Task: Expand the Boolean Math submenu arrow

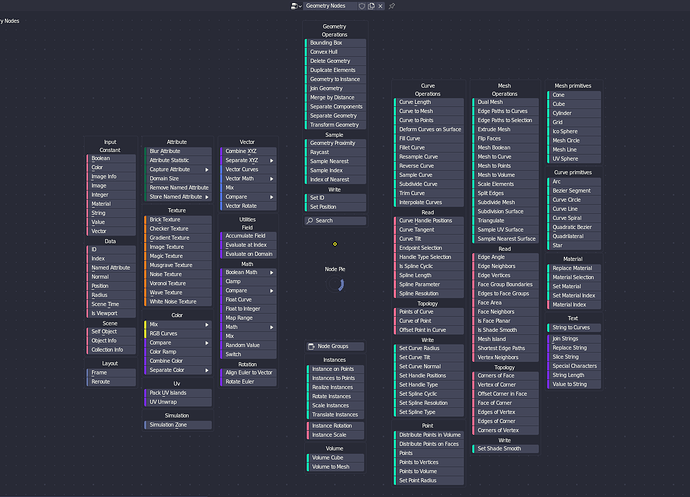Action: pos(272,272)
